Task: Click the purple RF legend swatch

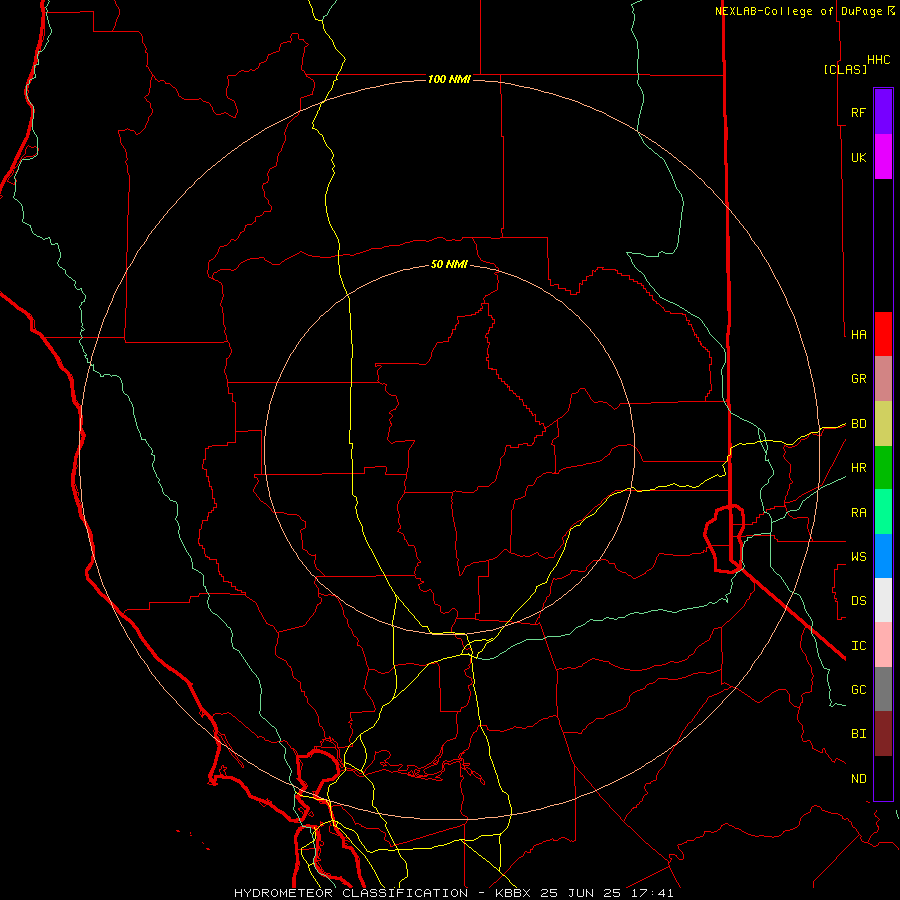Action: click(883, 112)
